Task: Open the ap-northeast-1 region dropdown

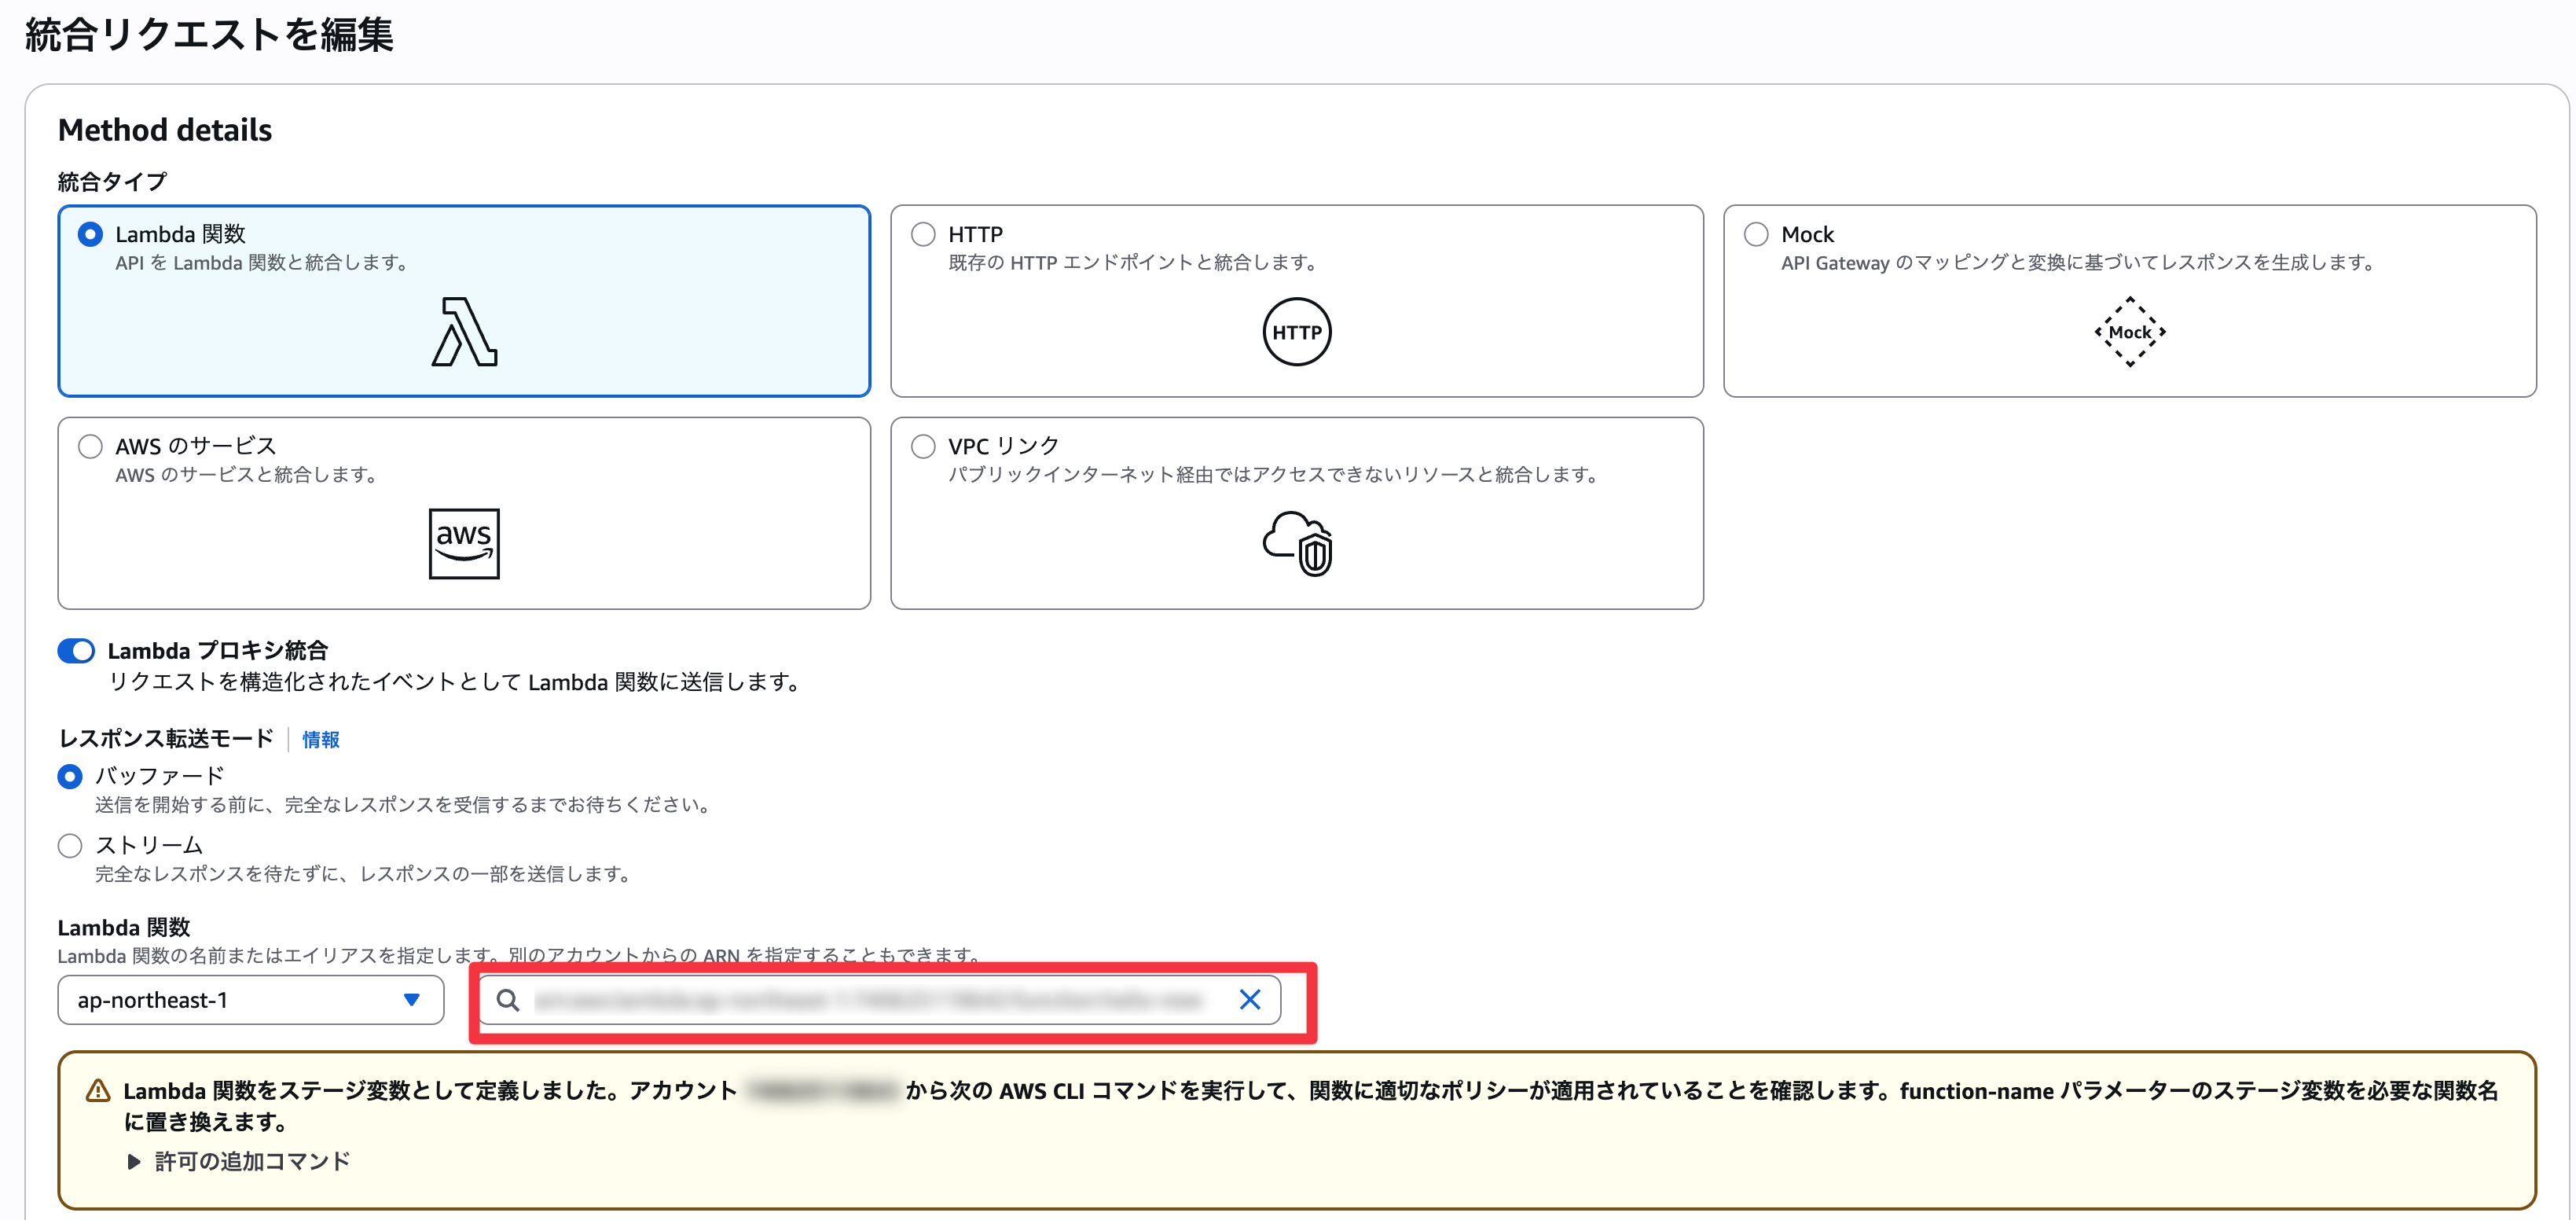Action: pos(251,1000)
